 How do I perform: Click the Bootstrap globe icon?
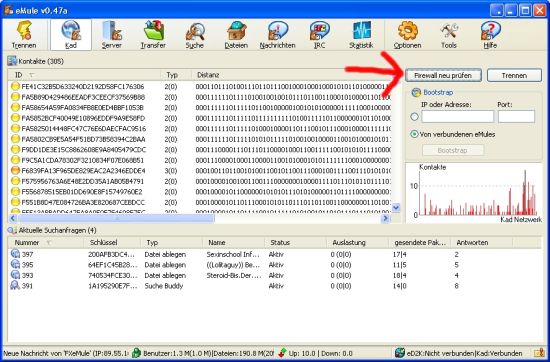pyautogui.click(x=416, y=92)
